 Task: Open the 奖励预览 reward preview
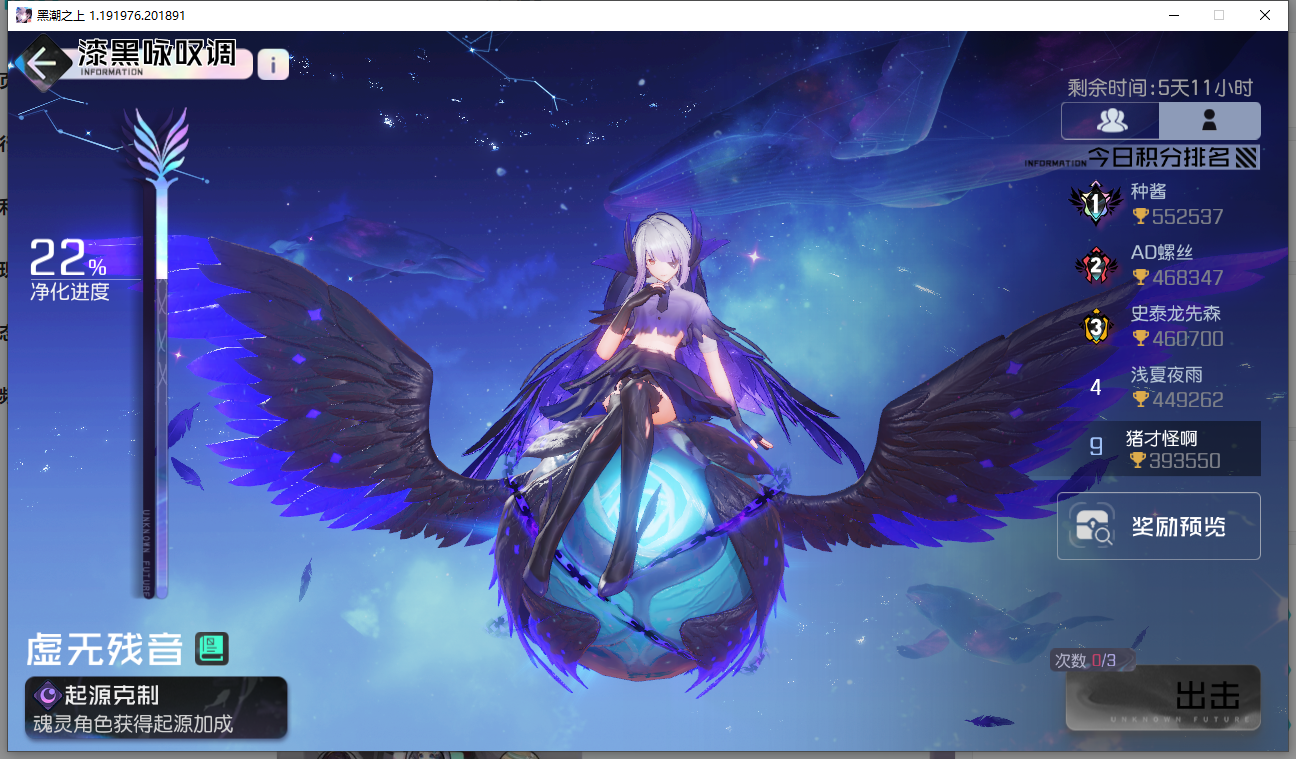tap(1159, 526)
